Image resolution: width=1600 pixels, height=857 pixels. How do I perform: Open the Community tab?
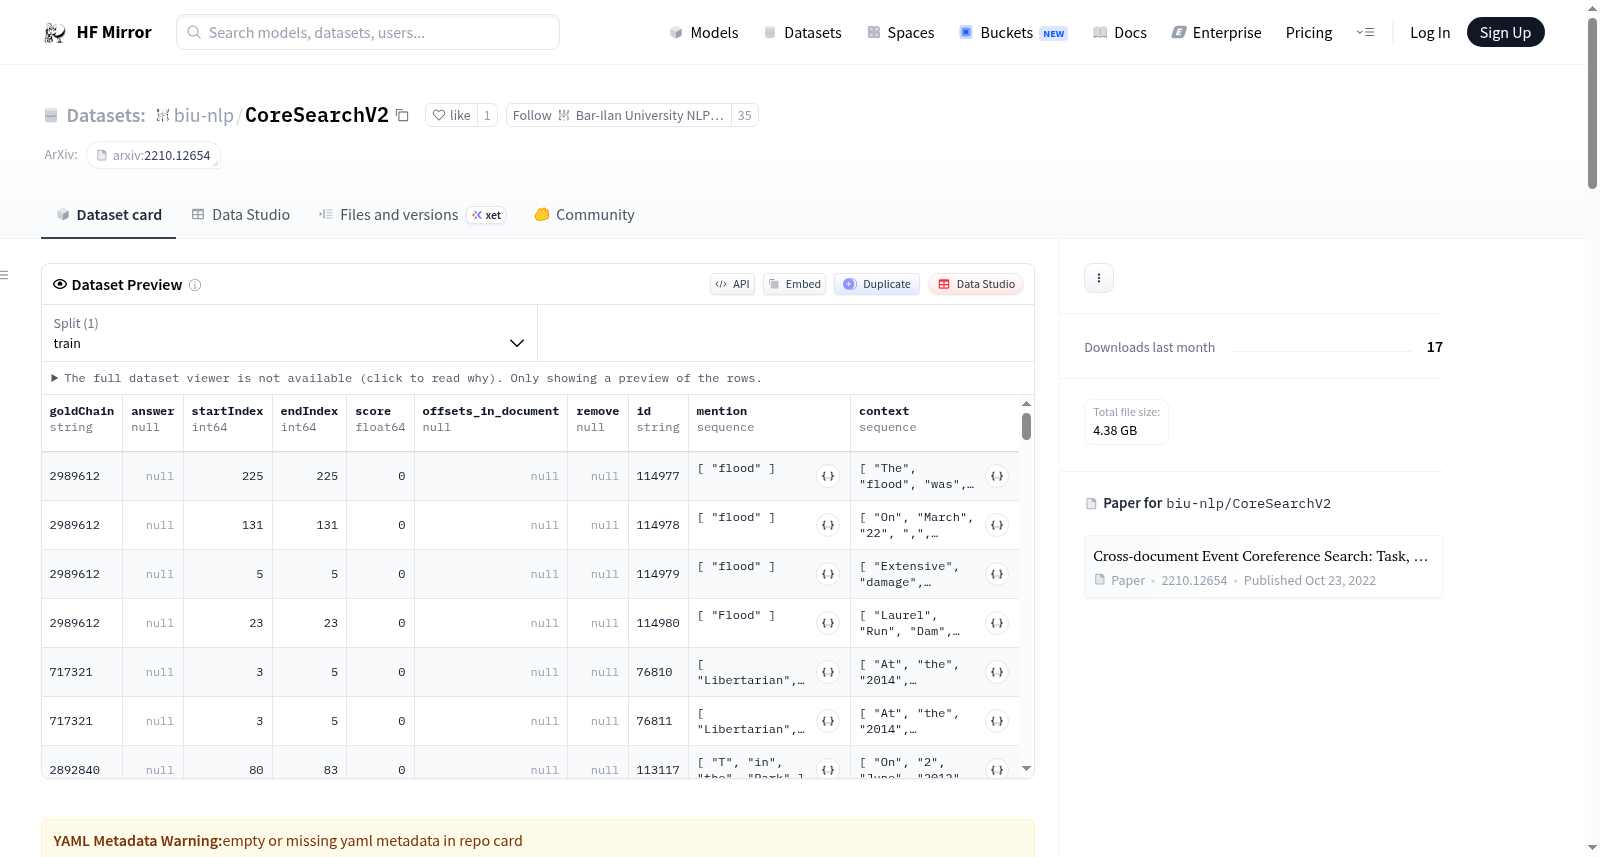pos(584,215)
